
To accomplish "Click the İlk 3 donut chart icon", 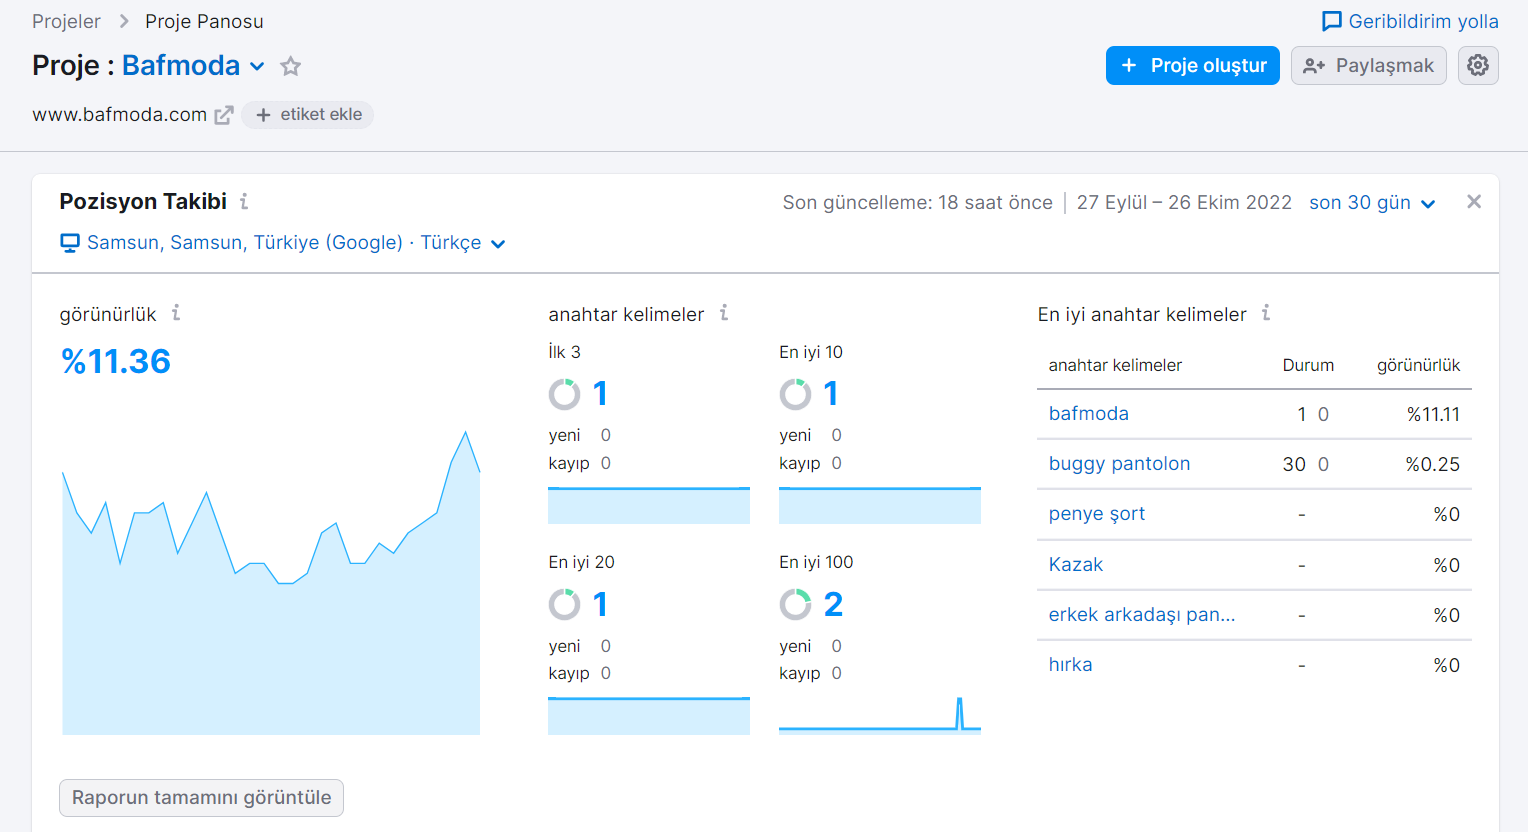I will [x=564, y=394].
